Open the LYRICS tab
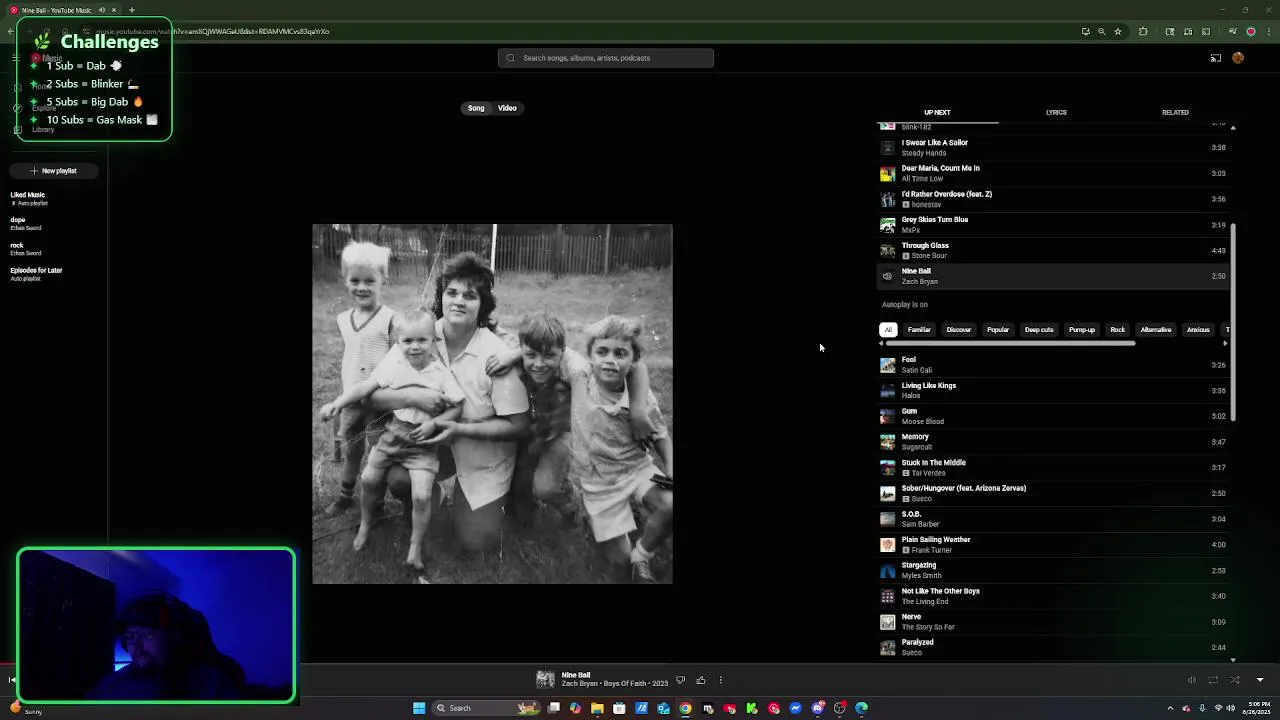Image resolution: width=1280 pixels, height=720 pixels. 1056,112
